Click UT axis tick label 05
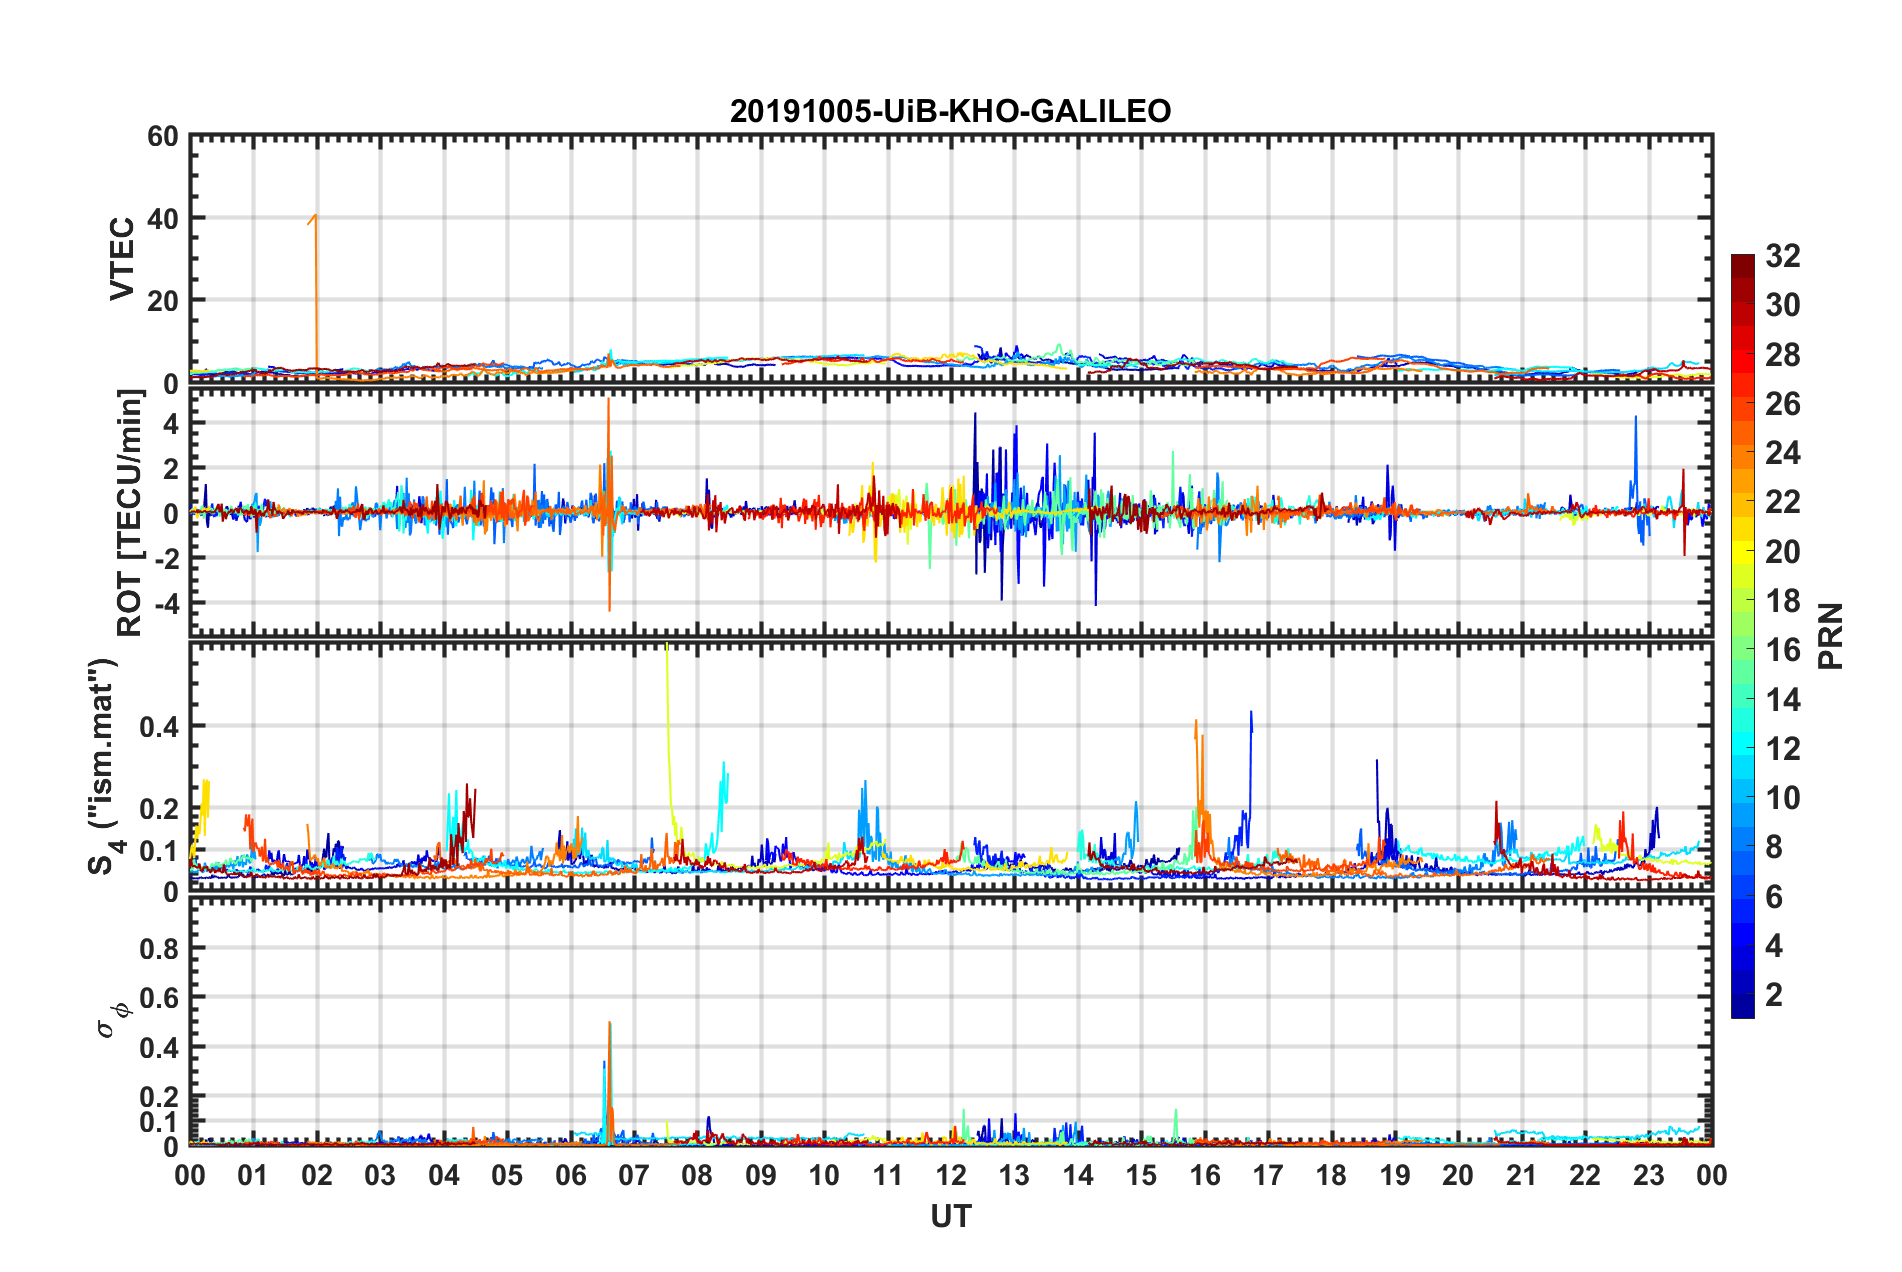The height and width of the screenshot is (1272, 1902). pyautogui.click(x=507, y=1175)
